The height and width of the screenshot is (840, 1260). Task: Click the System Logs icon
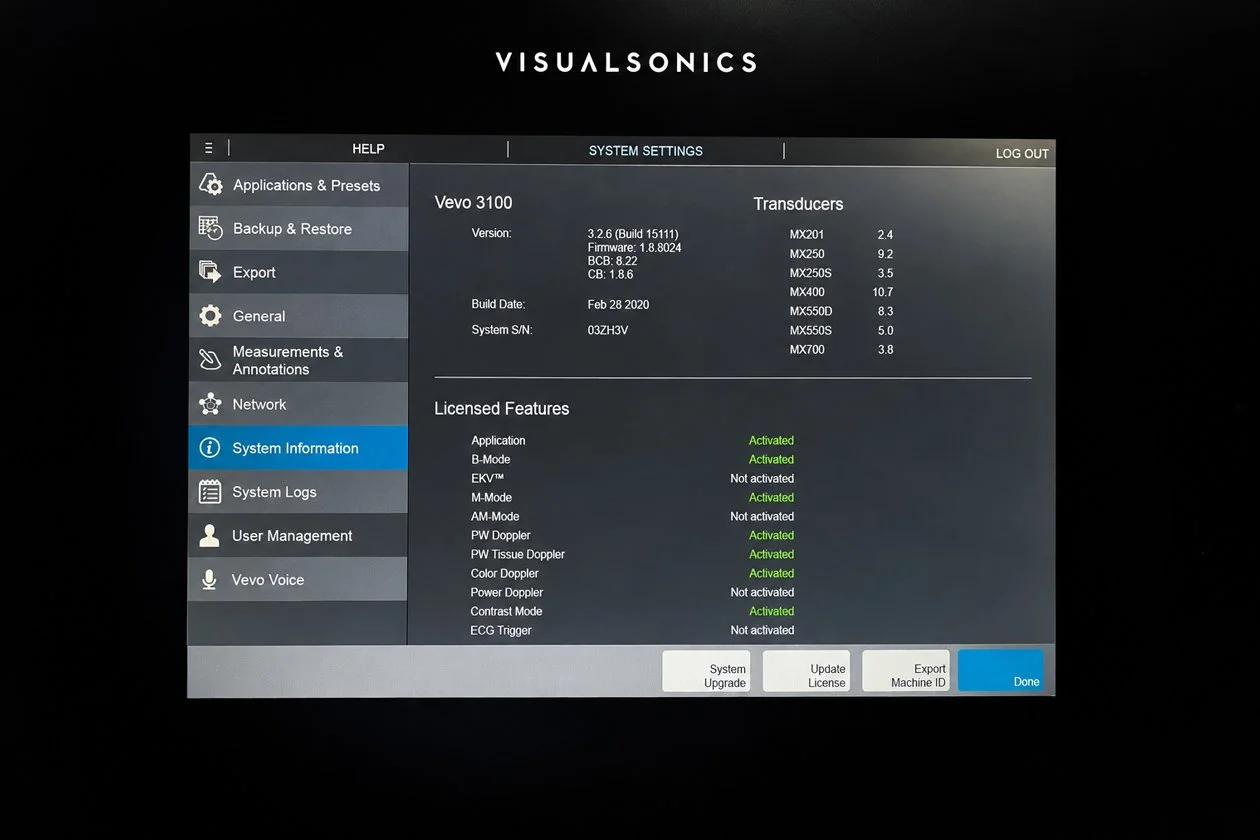click(x=210, y=492)
